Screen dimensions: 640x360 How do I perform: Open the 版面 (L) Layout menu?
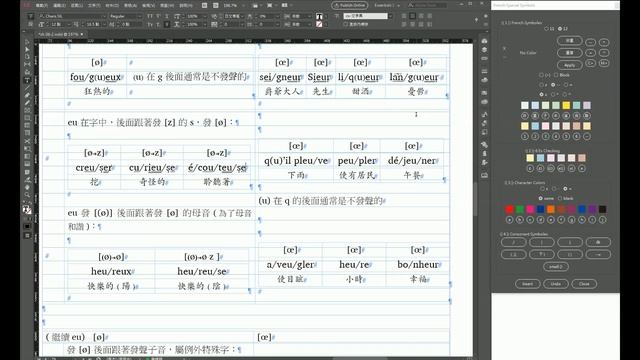pos(77,6)
